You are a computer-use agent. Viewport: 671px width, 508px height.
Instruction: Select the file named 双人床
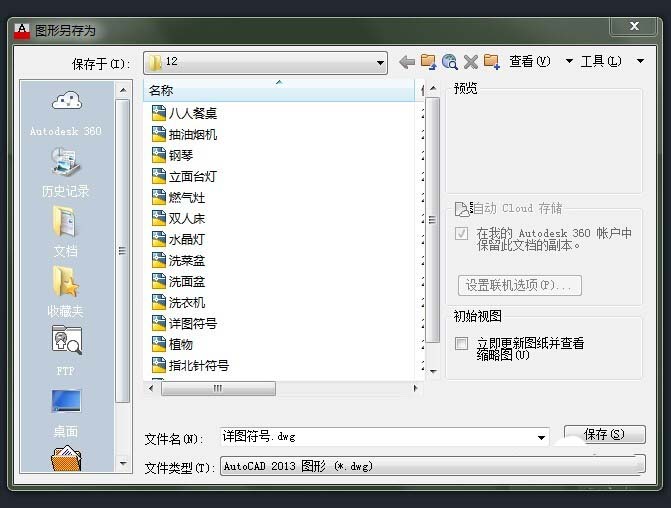click(x=187, y=218)
